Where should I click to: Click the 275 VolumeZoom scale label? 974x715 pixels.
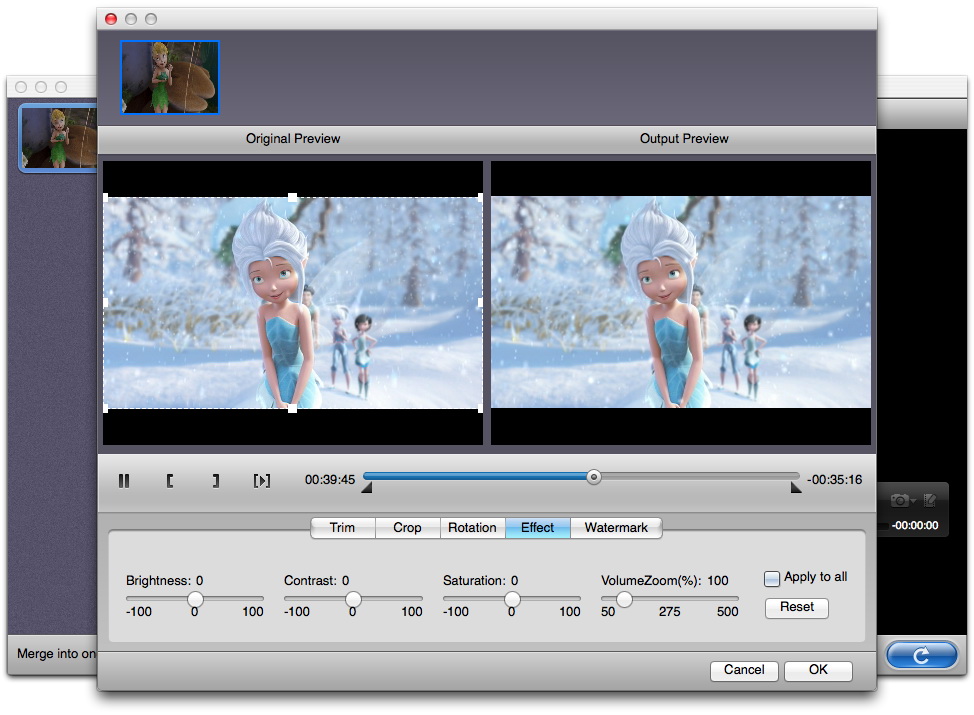click(x=669, y=612)
